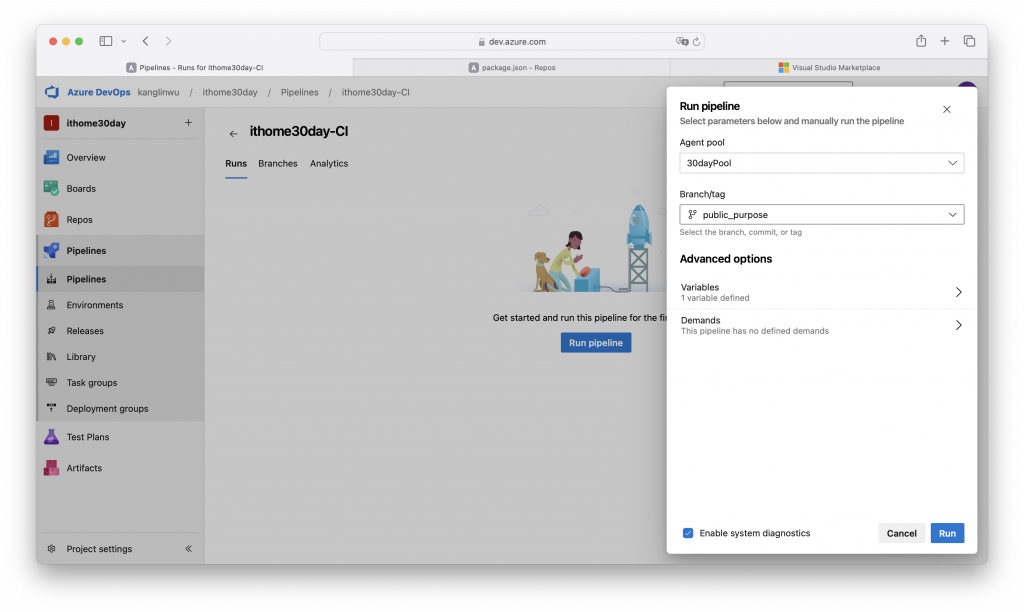Open the Agent pool 30dayPool dropdown
Viewport: 1024px width, 612px height.
[822, 163]
